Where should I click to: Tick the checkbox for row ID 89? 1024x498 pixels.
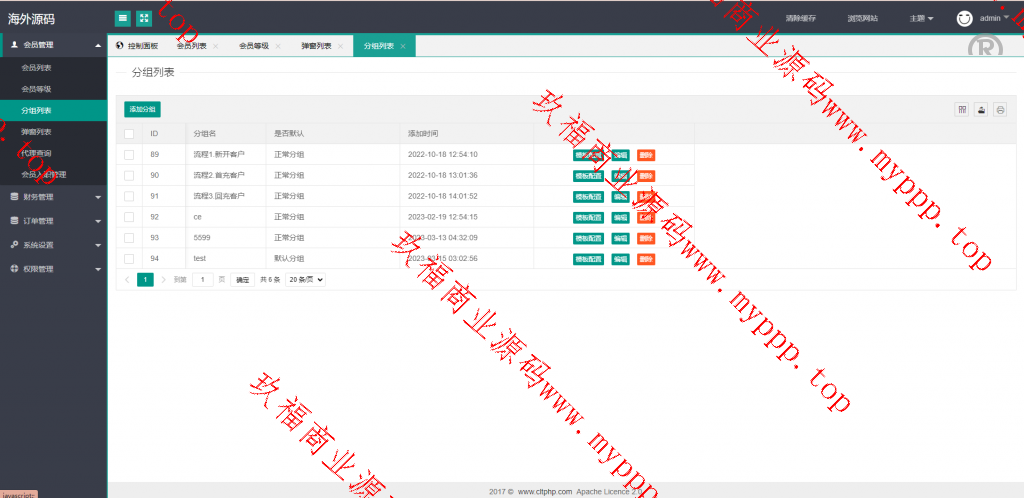[129, 155]
